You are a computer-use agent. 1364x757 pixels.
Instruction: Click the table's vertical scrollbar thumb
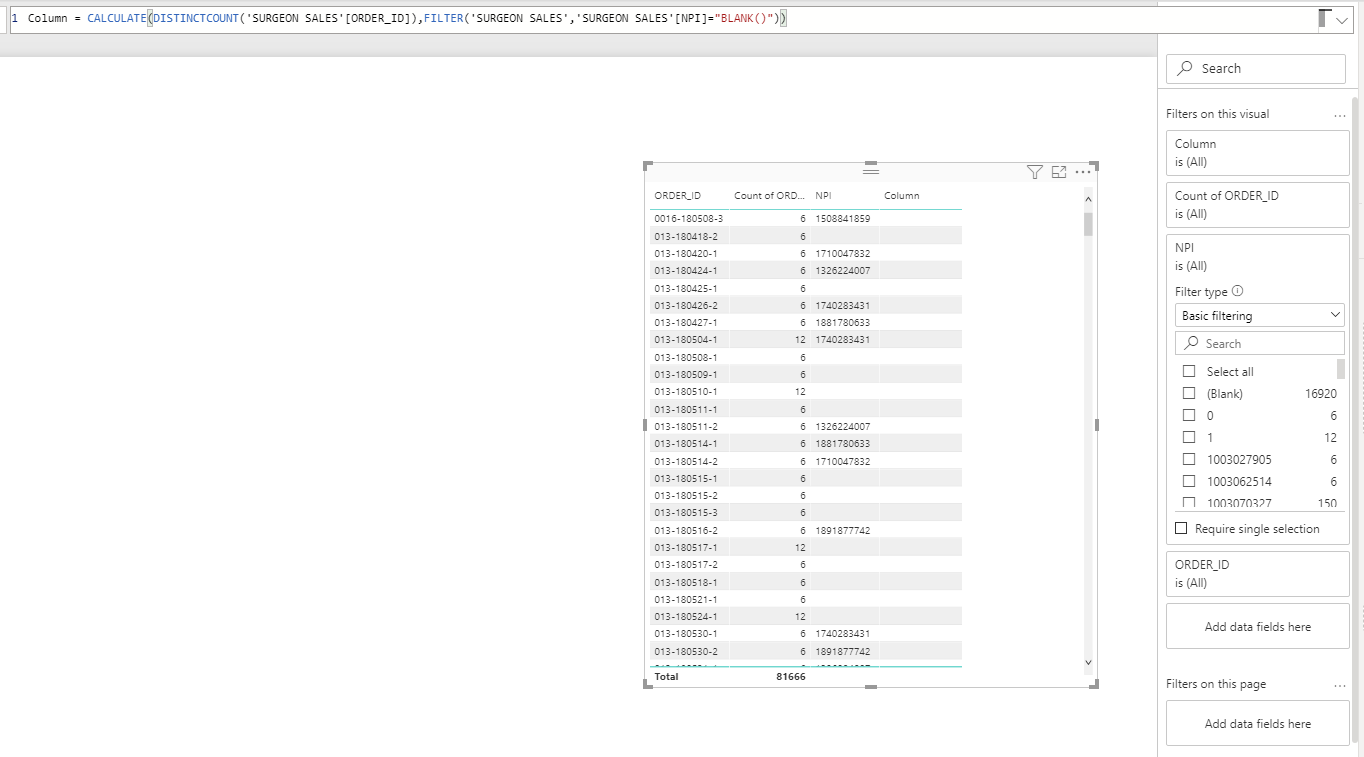(1089, 224)
